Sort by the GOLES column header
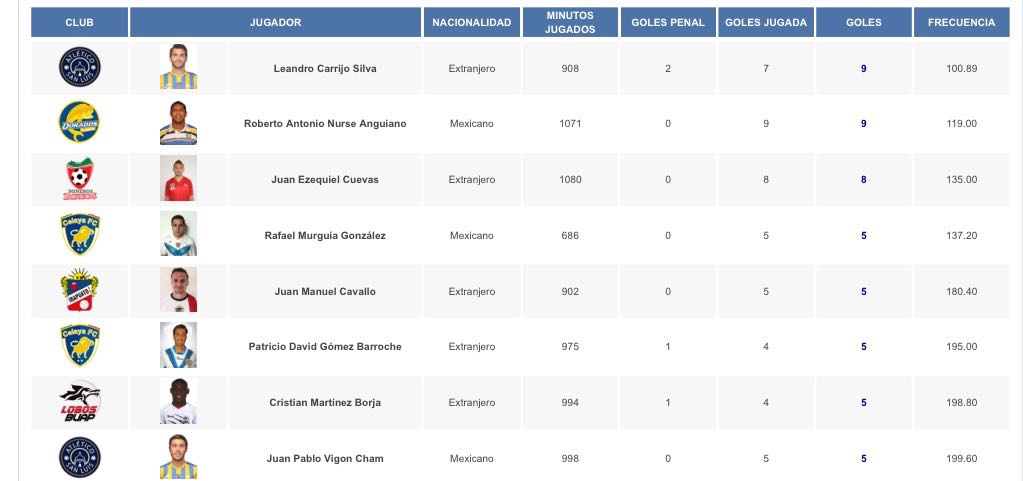 (863, 22)
